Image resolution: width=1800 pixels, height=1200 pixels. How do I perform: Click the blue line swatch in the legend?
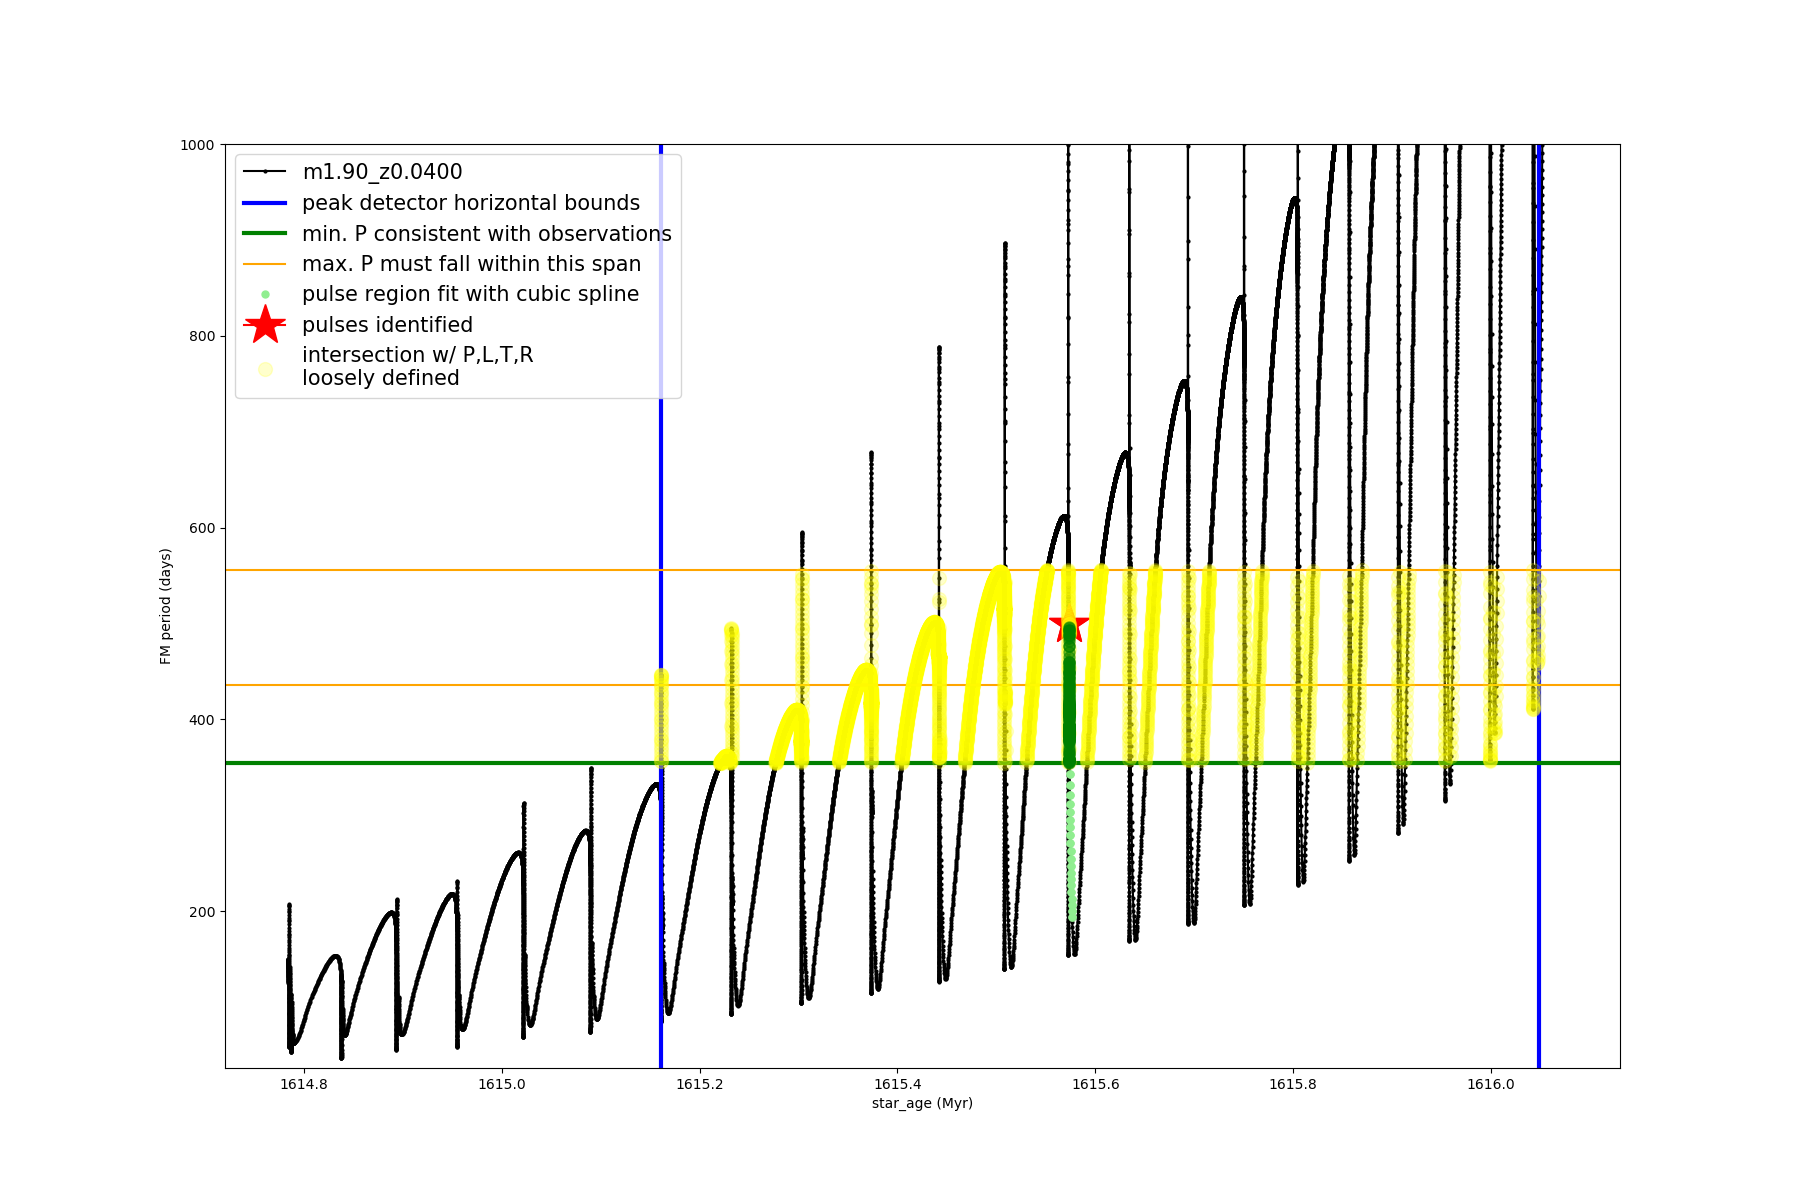[265, 203]
